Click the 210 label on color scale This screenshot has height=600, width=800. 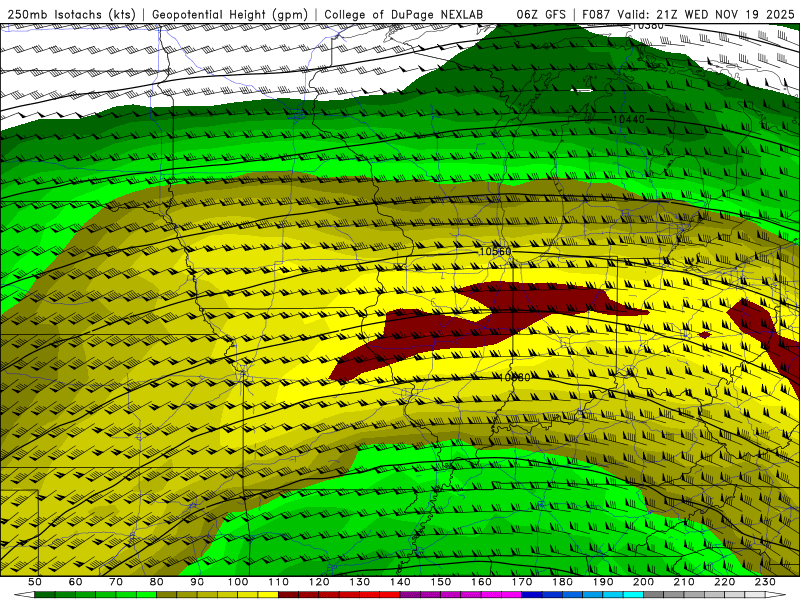tap(684, 582)
